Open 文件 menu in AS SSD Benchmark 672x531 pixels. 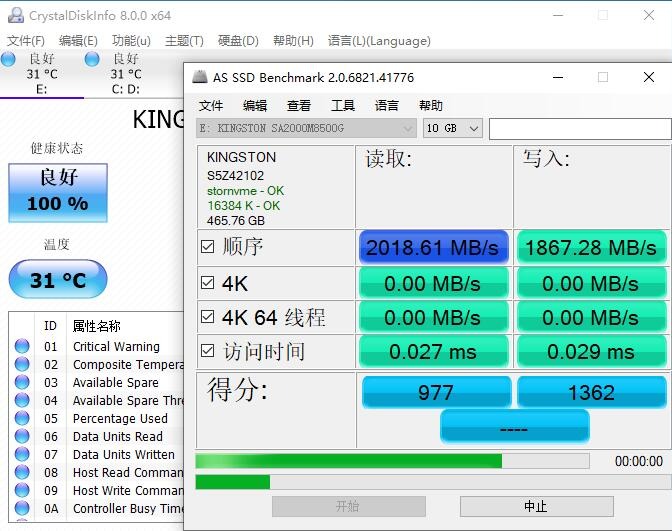(x=211, y=105)
